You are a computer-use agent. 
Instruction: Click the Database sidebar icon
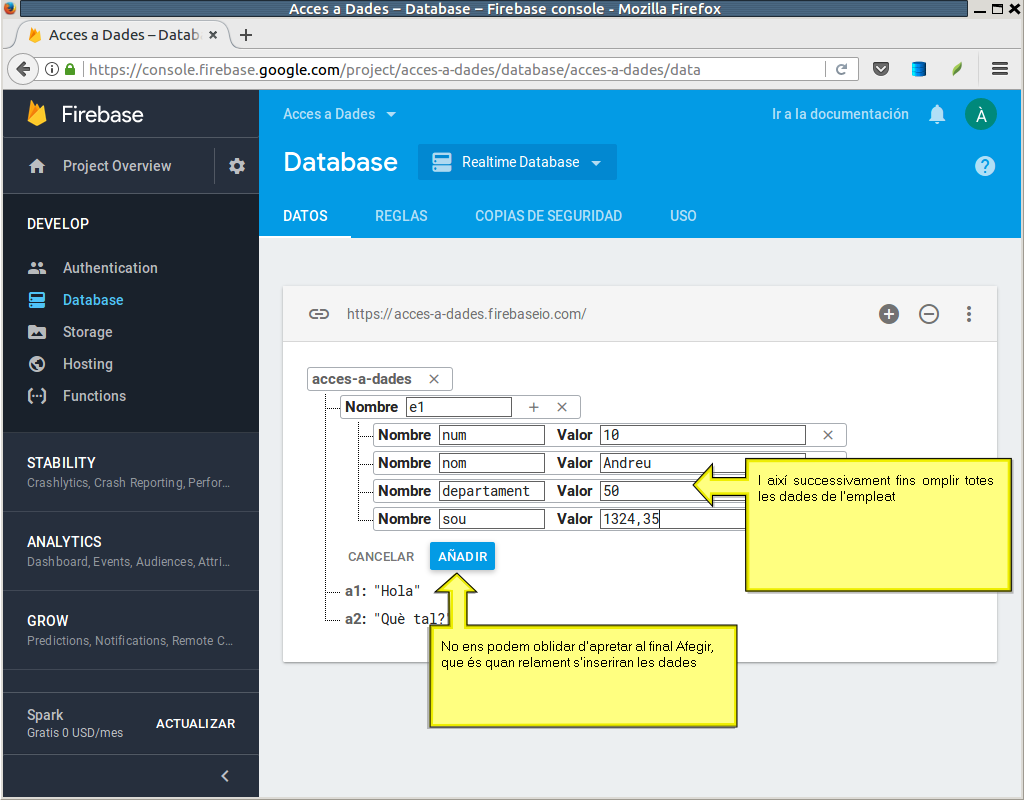tap(37, 300)
